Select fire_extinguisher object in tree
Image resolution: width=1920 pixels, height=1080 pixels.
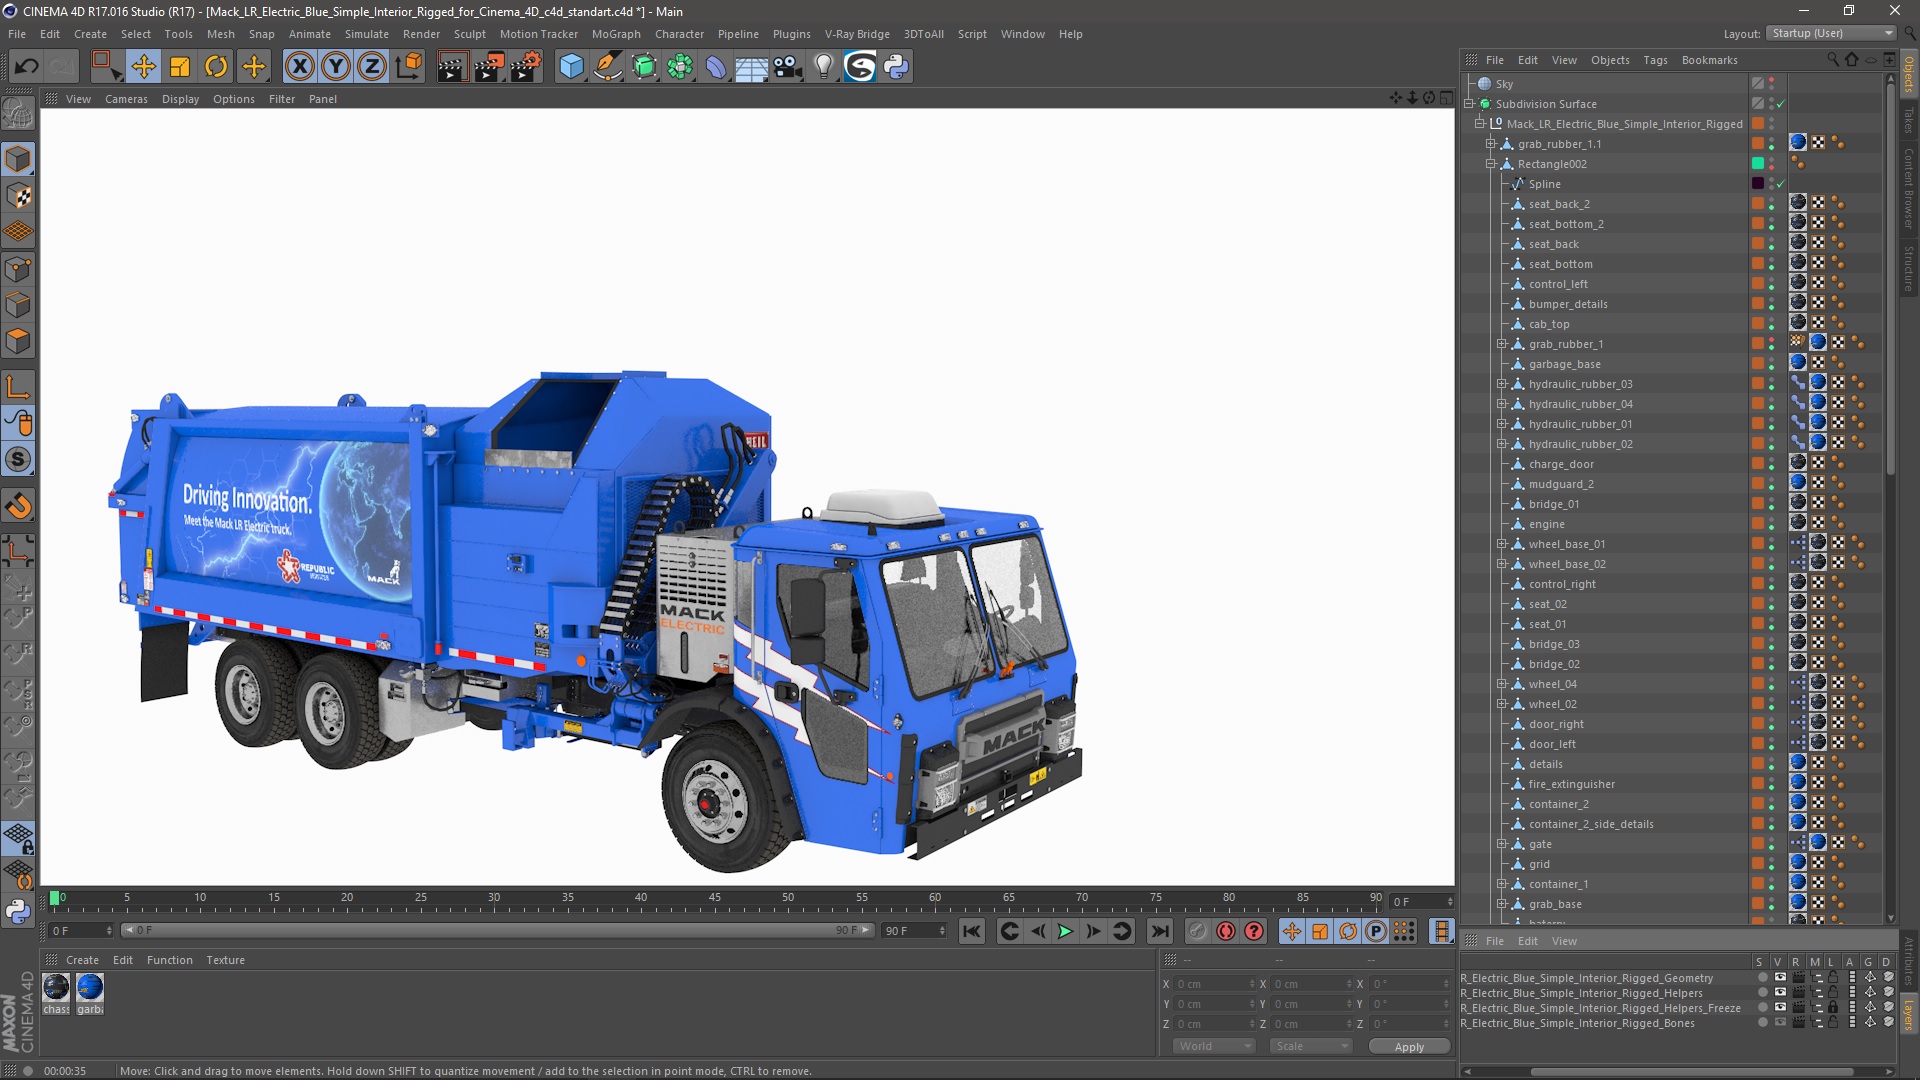[1571, 784]
